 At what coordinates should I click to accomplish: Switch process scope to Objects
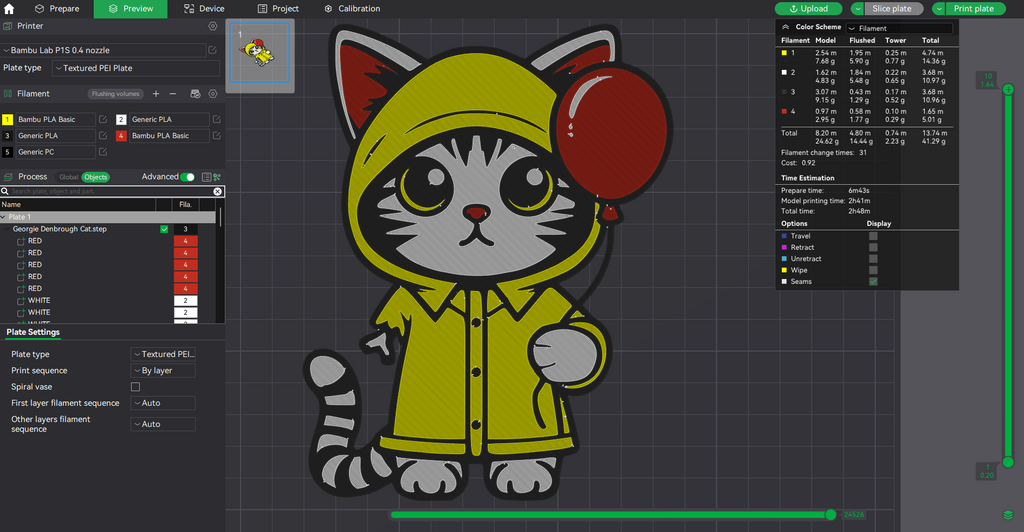[x=95, y=177]
